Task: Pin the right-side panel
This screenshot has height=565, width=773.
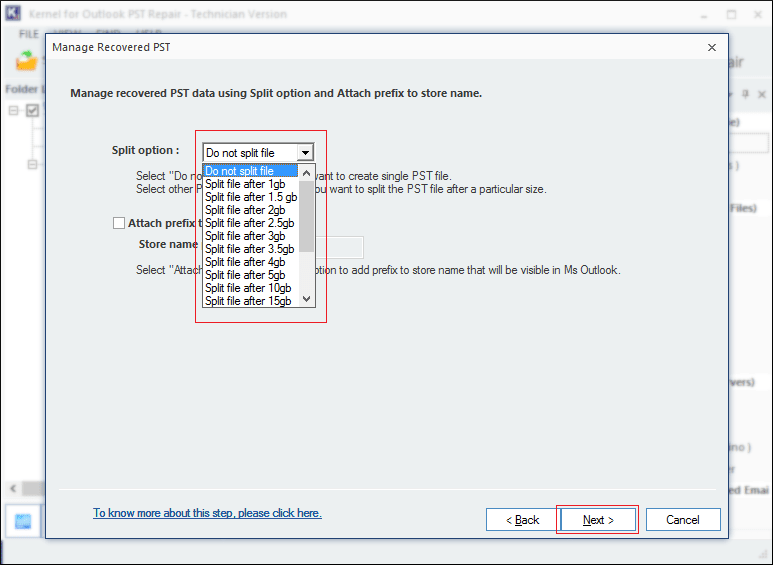Action: [745, 94]
